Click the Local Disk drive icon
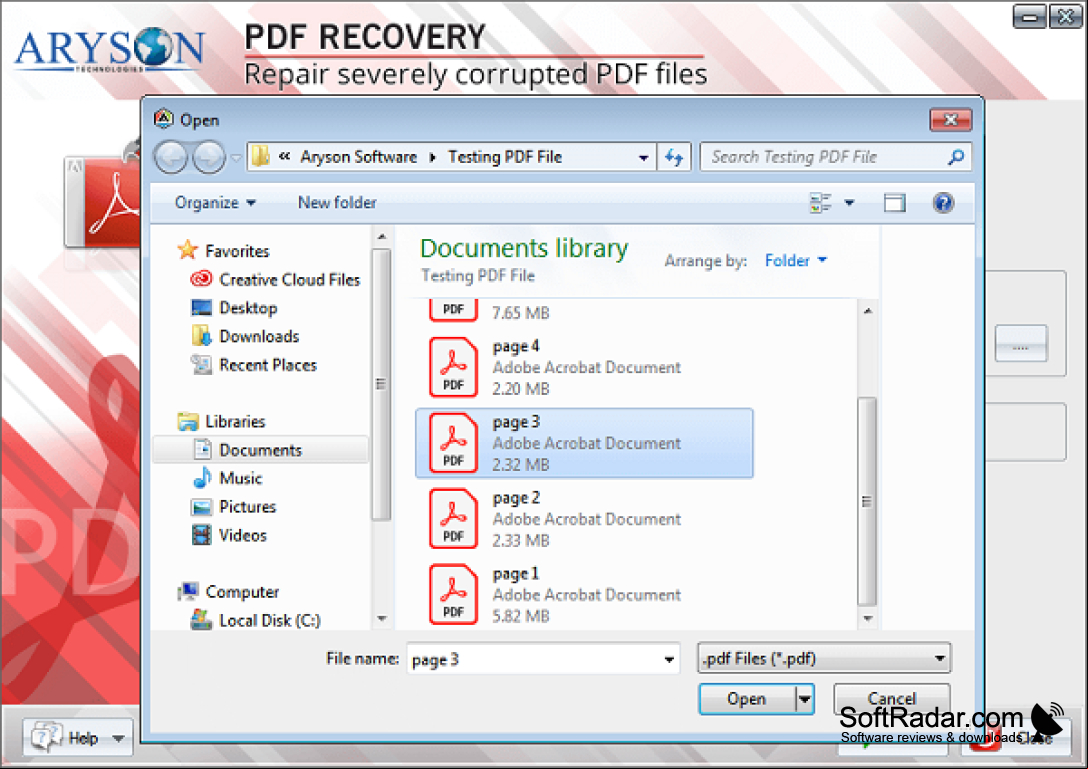Image resolution: width=1088 pixels, height=769 pixels. click(201, 620)
